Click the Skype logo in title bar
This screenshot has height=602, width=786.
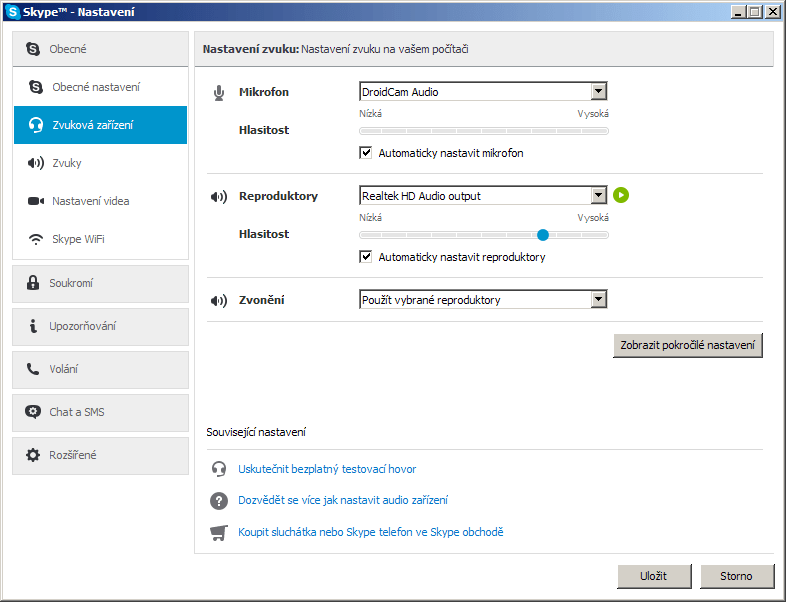(x=12, y=12)
